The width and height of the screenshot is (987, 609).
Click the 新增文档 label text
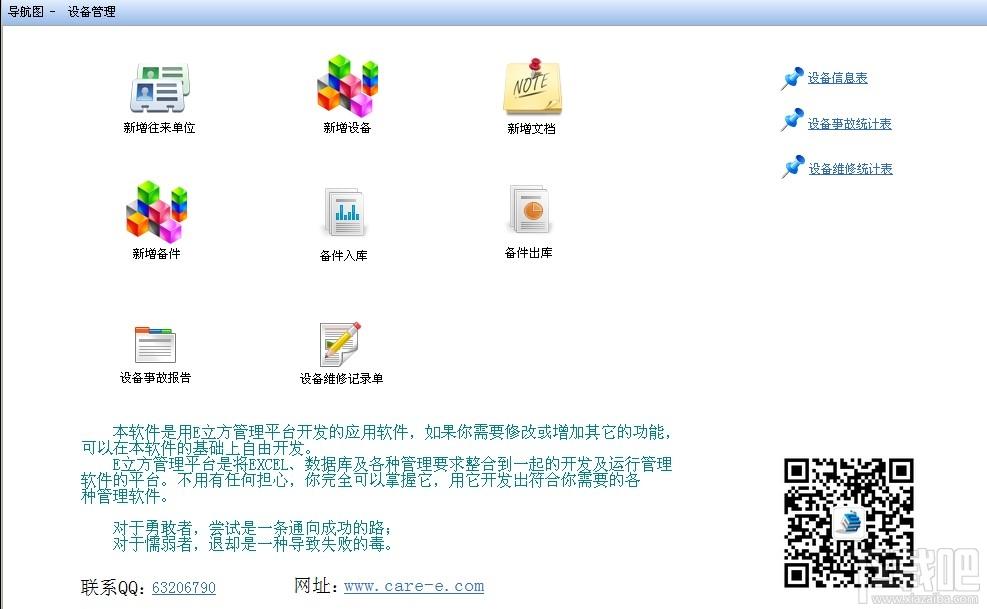point(532,128)
